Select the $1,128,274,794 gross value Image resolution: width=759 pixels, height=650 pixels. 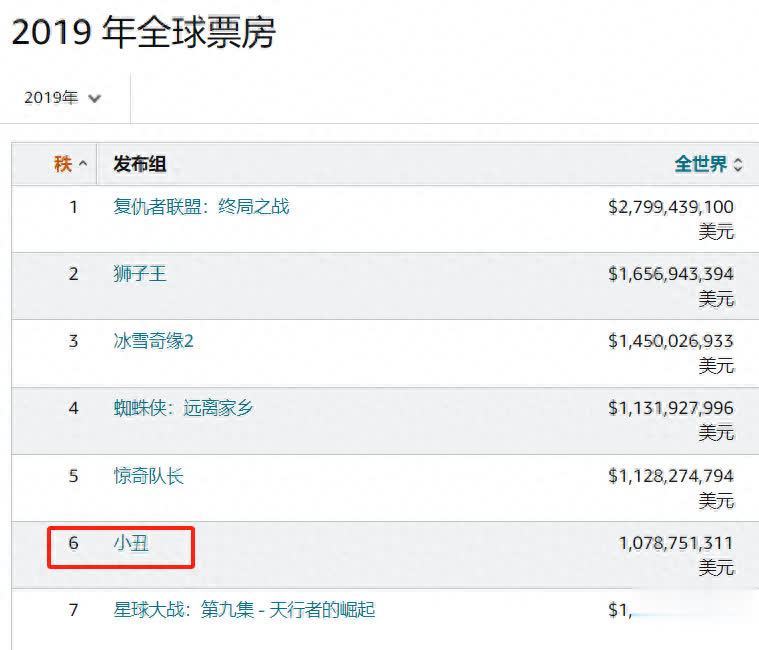[671, 476]
